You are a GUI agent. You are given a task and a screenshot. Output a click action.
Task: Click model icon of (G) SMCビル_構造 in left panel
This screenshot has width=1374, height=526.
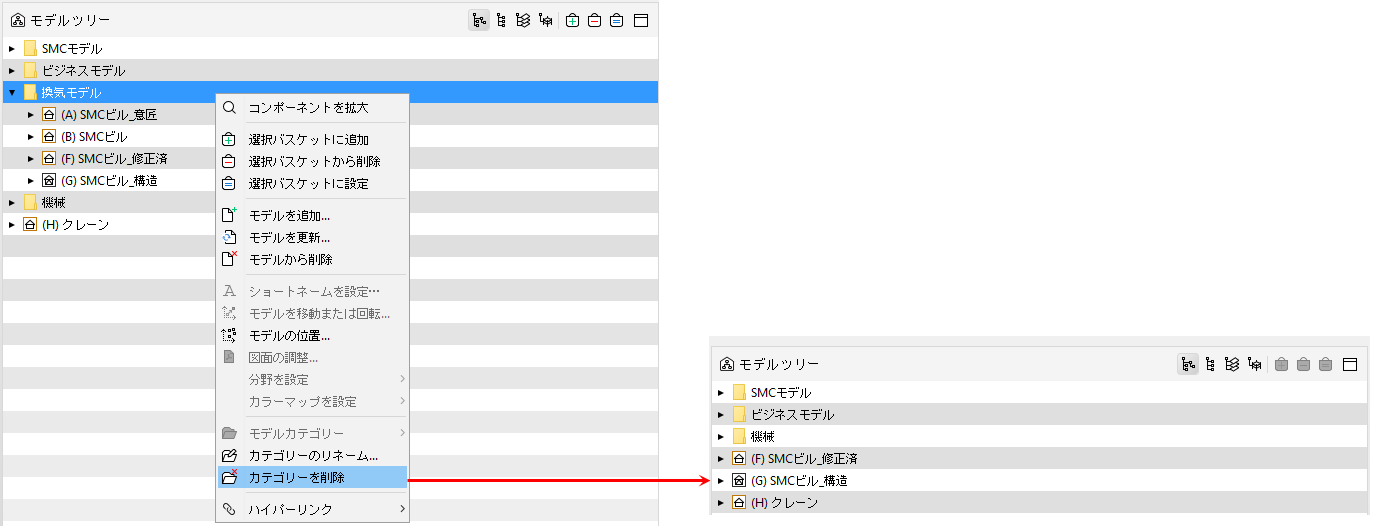coord(49,180)
